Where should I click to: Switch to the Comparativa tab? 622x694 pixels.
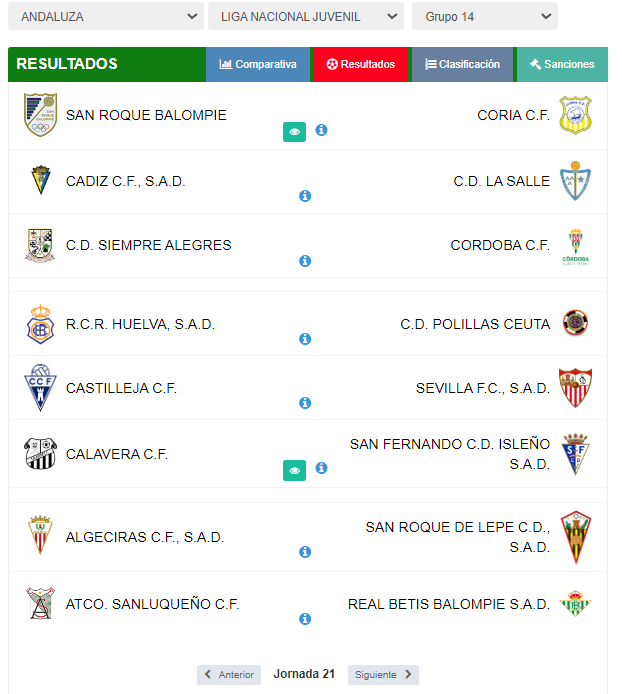tap(258, 65)
